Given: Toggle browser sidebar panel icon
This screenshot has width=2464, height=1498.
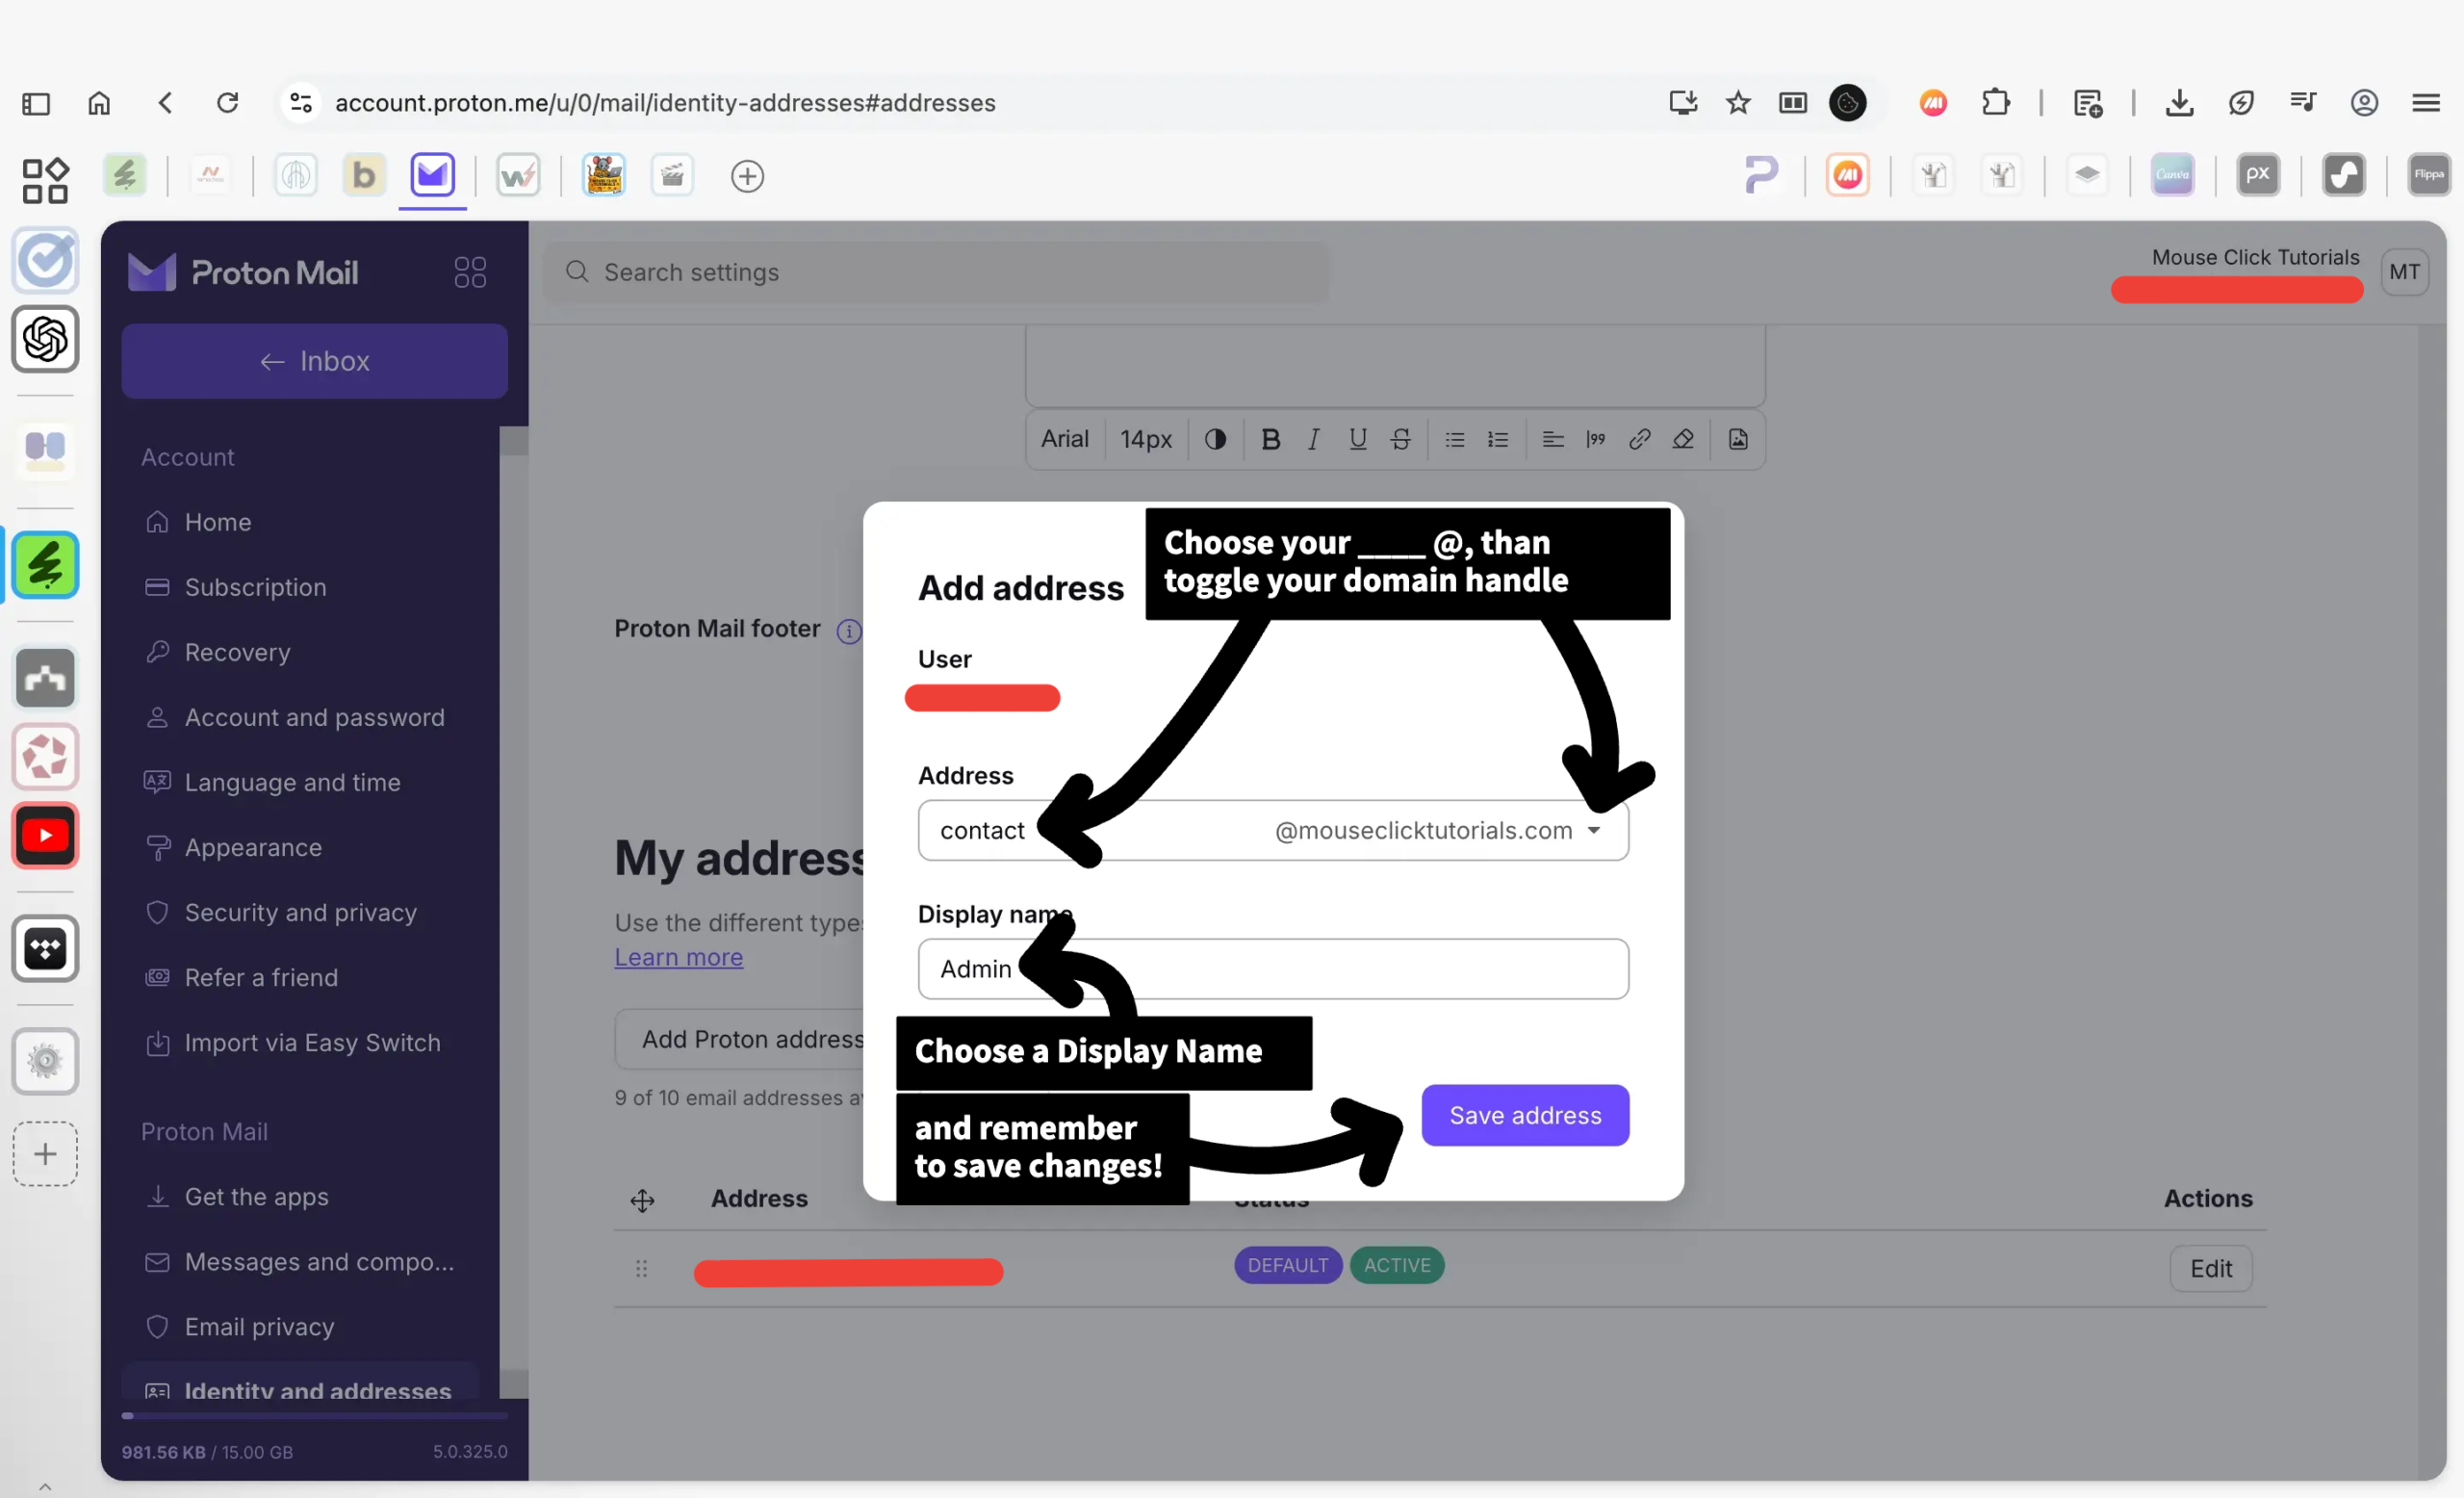Looking at the screenshot, I should (36, 103).
